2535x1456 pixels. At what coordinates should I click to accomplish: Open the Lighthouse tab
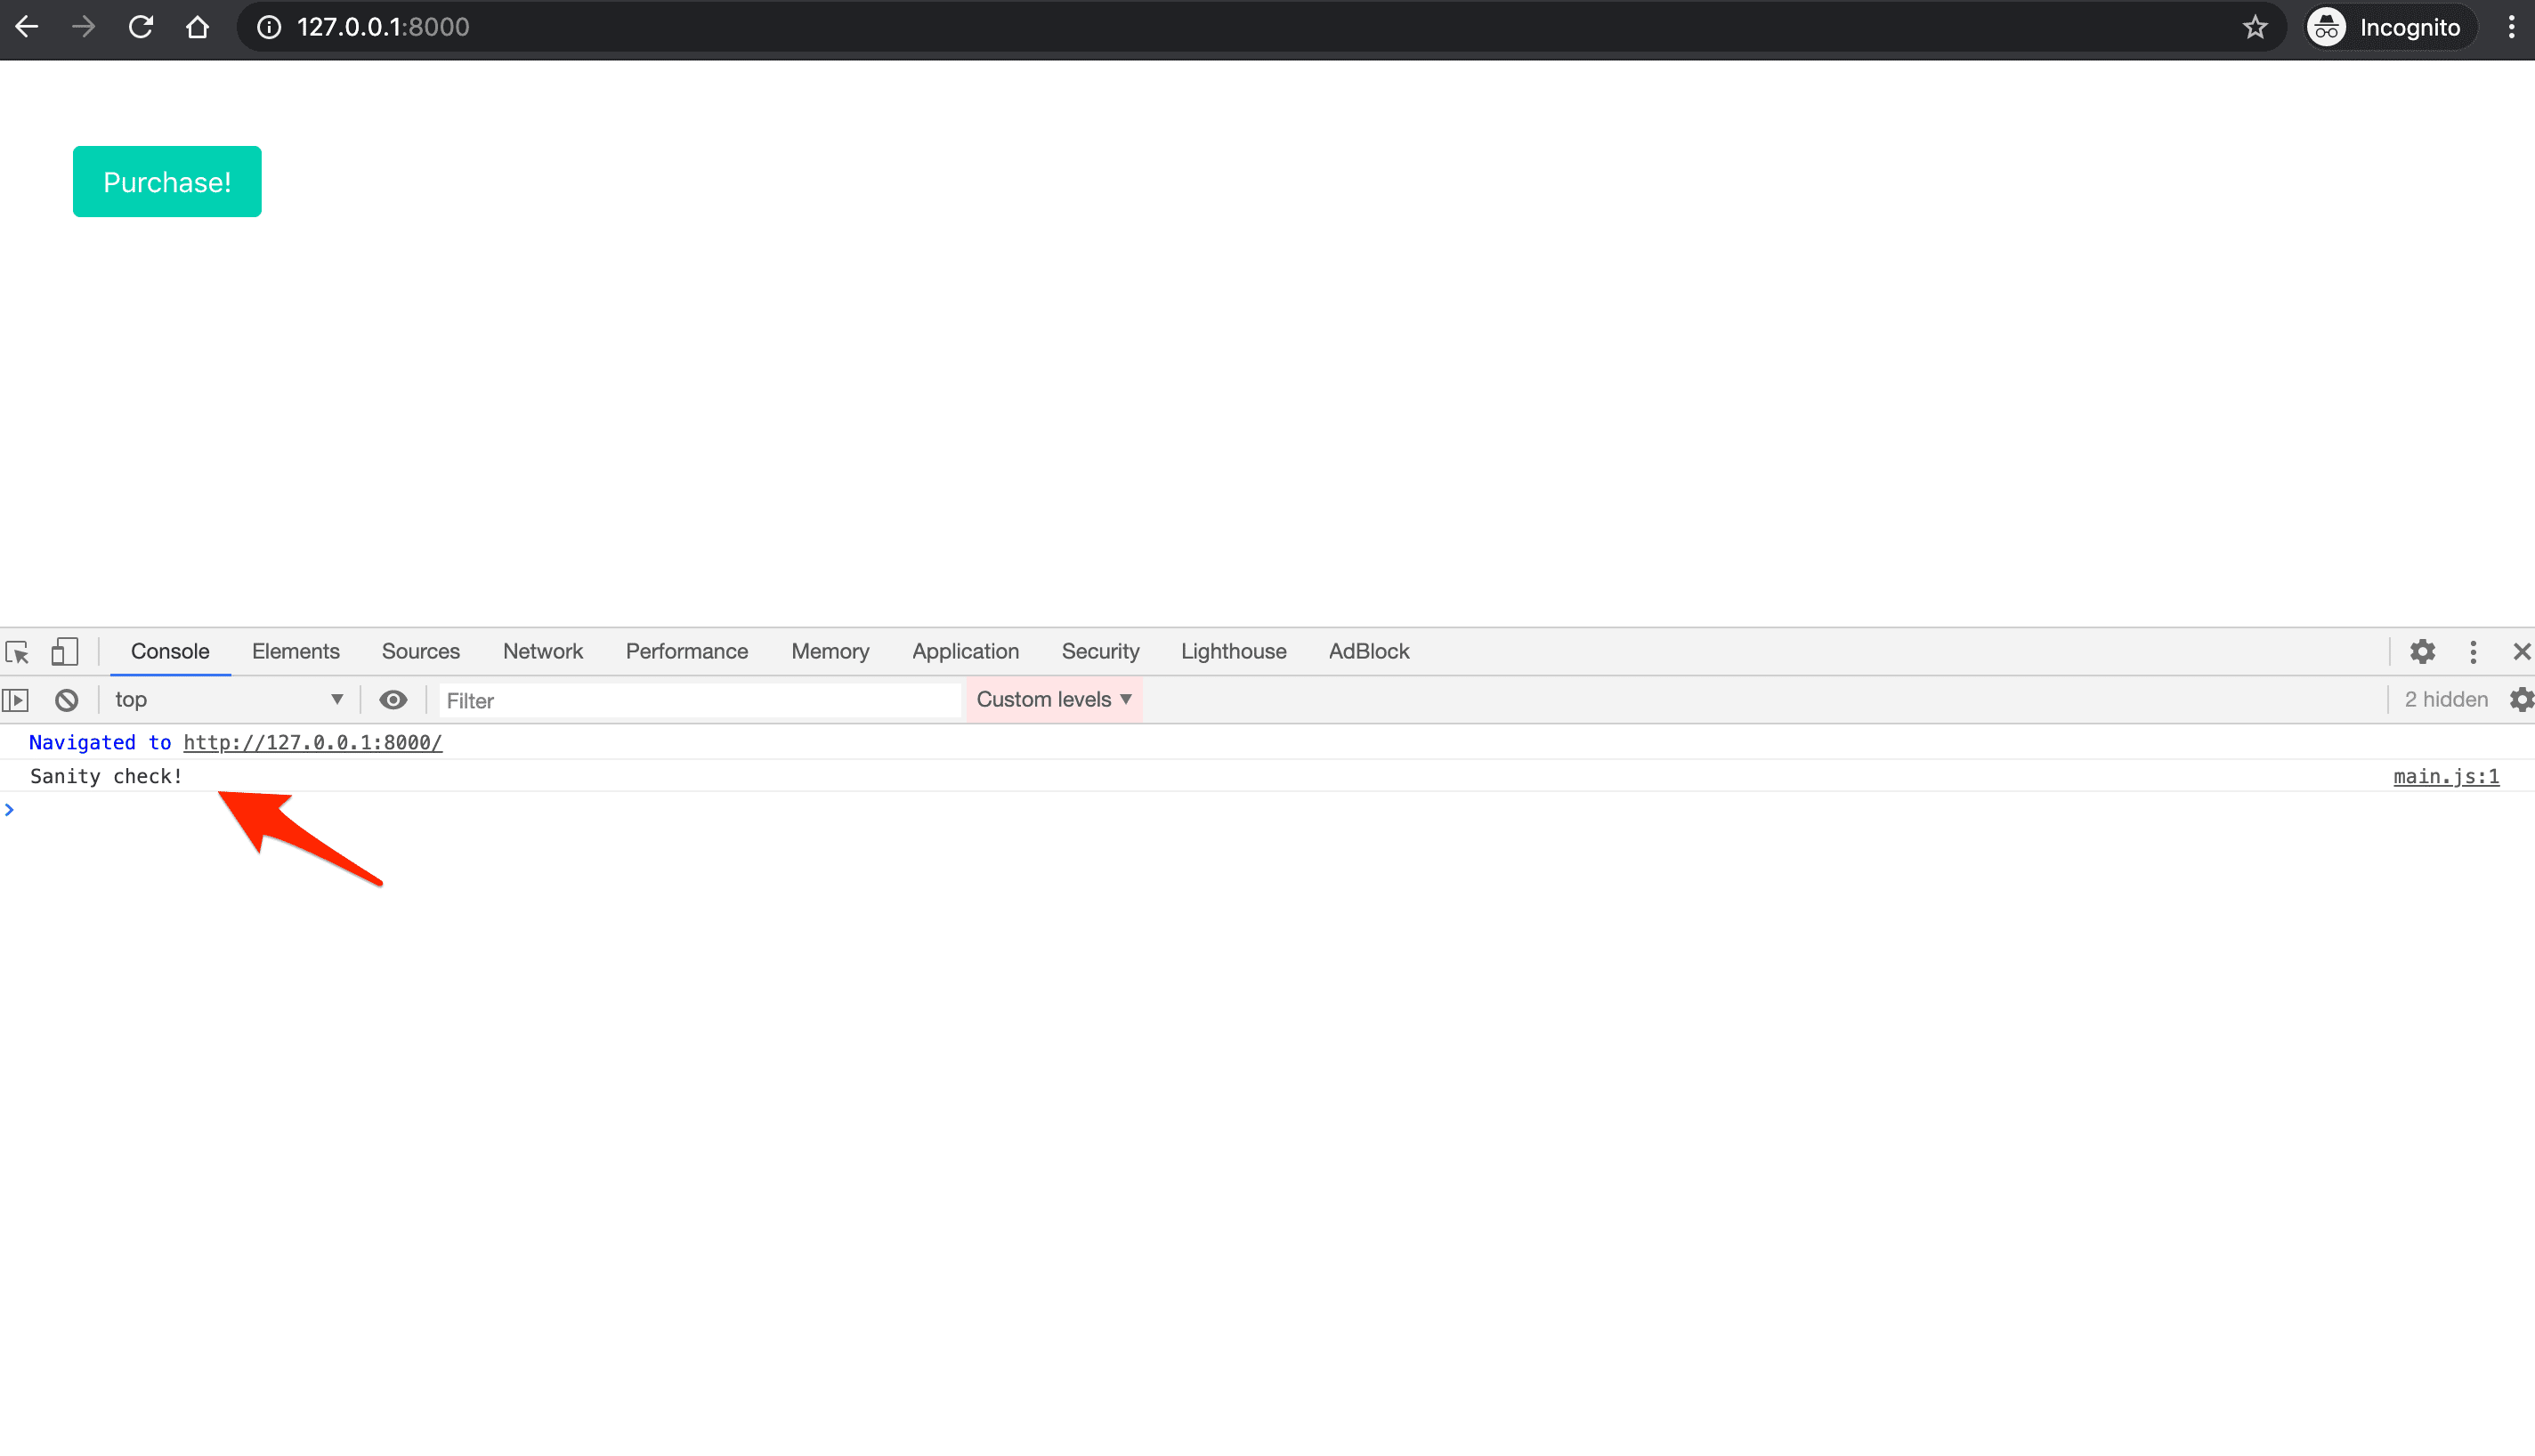1233,651
